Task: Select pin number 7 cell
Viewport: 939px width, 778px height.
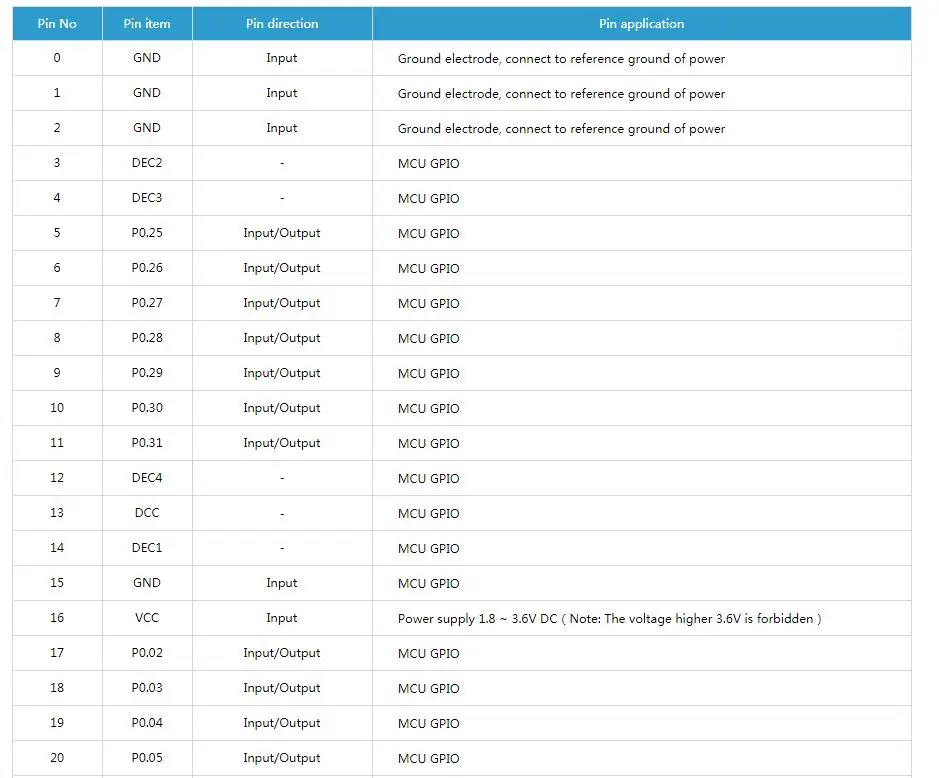Action: pyautogui.click(x=57, y=303)
